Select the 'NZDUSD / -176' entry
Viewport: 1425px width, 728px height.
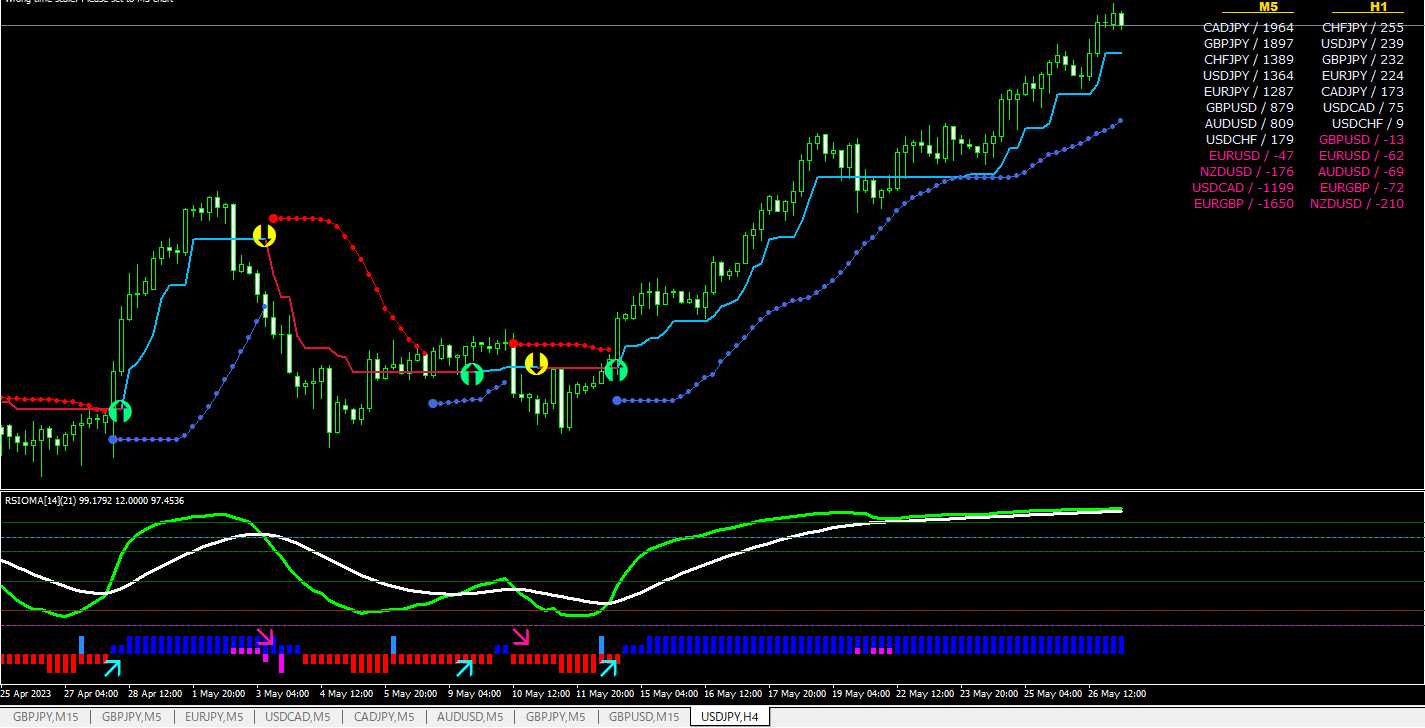point(1247,172)
